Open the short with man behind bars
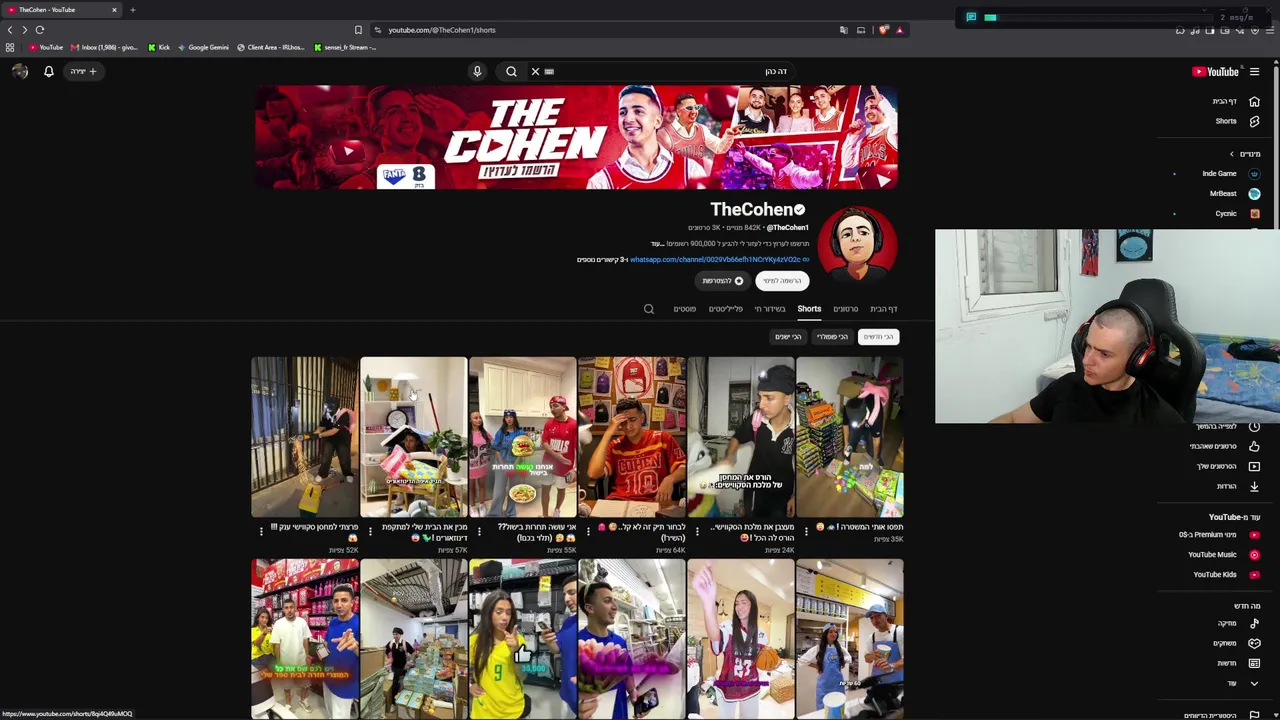 [x=305, y=437]
